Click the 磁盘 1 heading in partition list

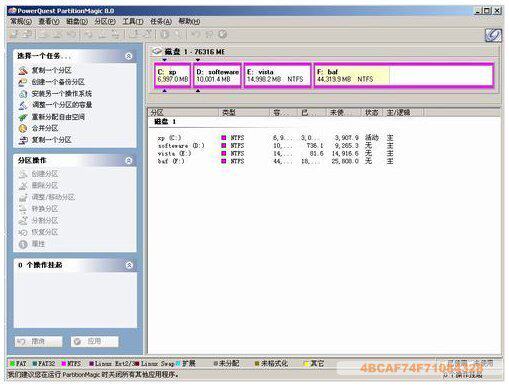(x=165, y=122)
